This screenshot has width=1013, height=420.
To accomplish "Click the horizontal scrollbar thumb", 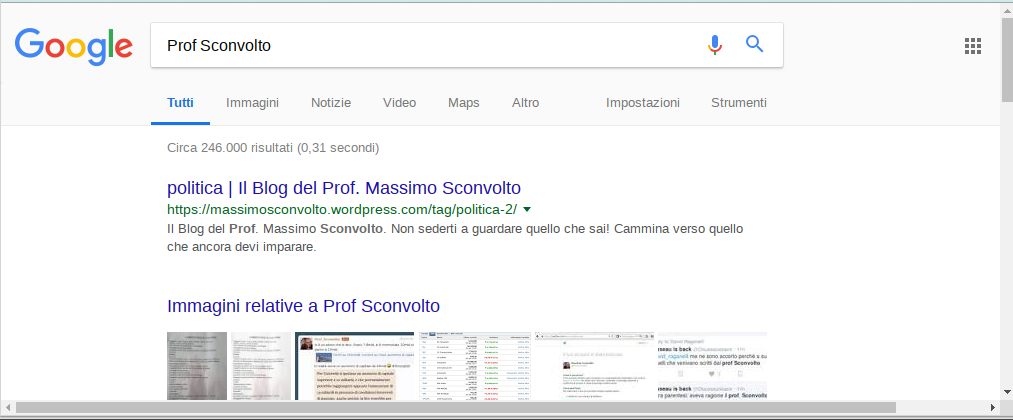I will tap(455, 408).
